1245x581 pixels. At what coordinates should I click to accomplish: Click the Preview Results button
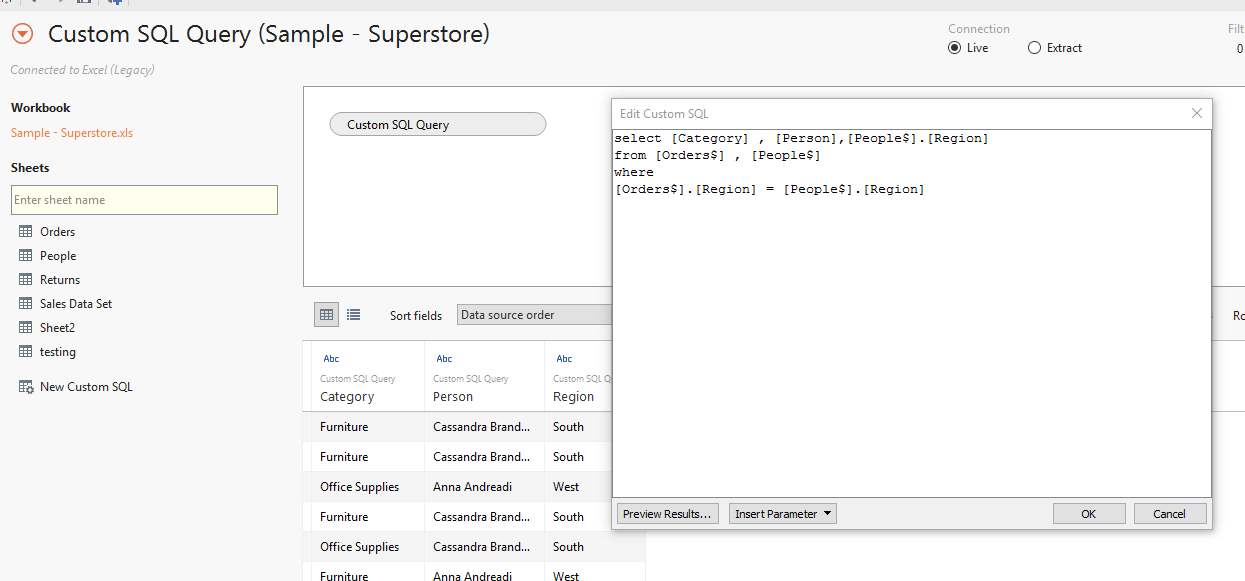(667, 513)
